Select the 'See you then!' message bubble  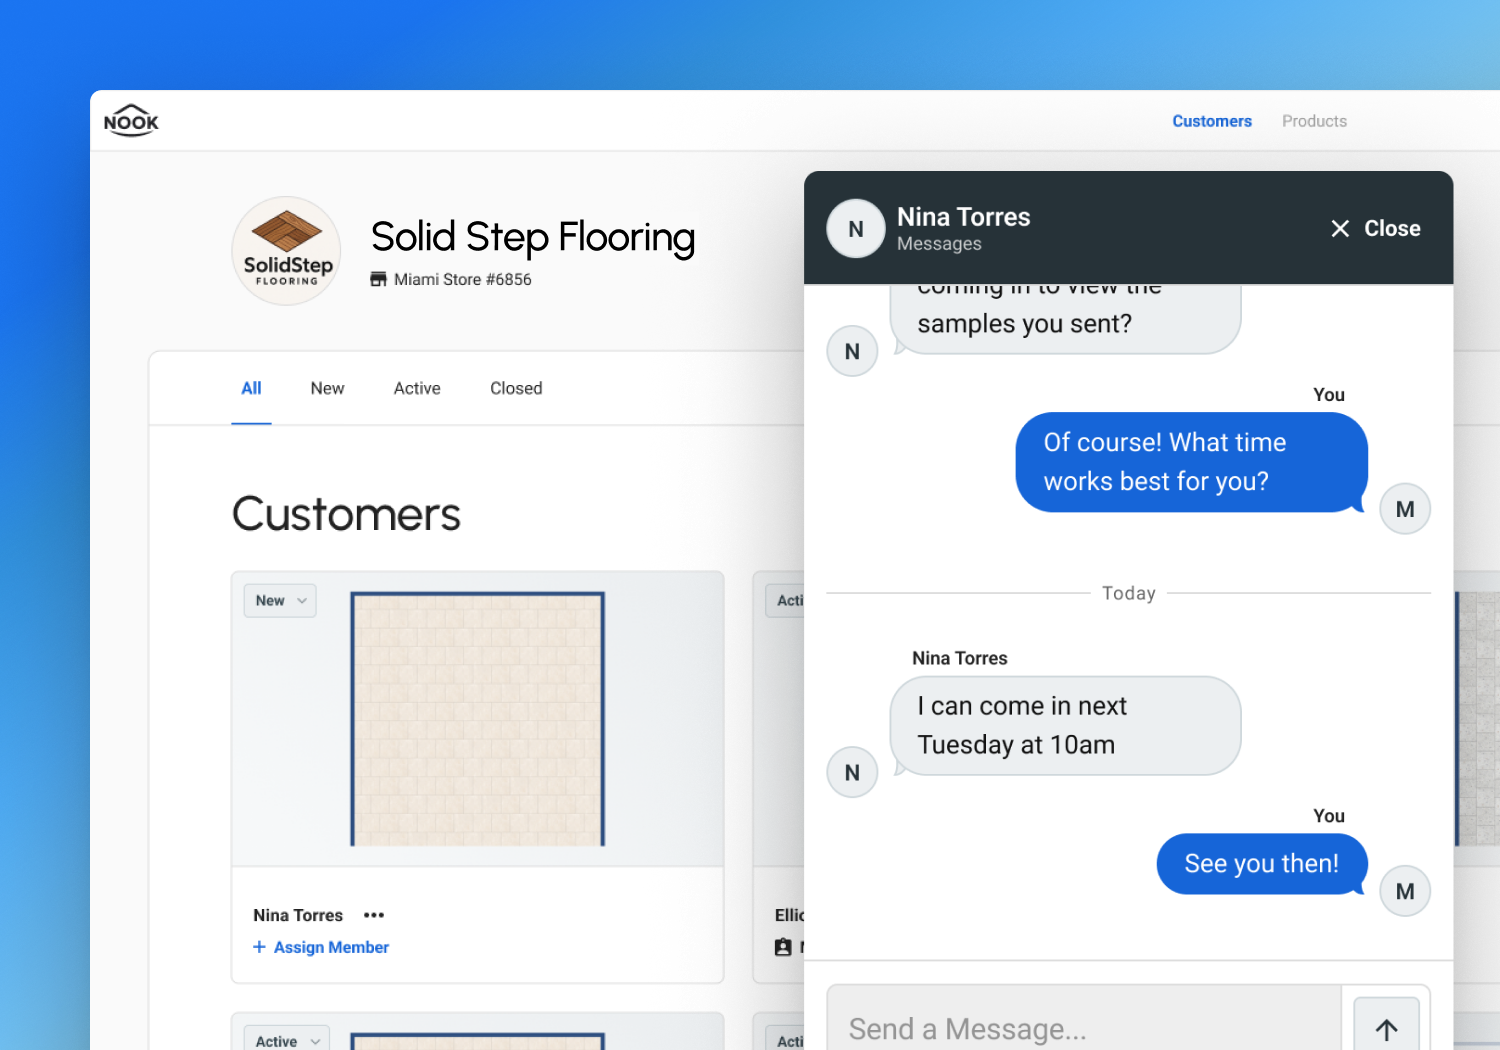point(1262,864)
